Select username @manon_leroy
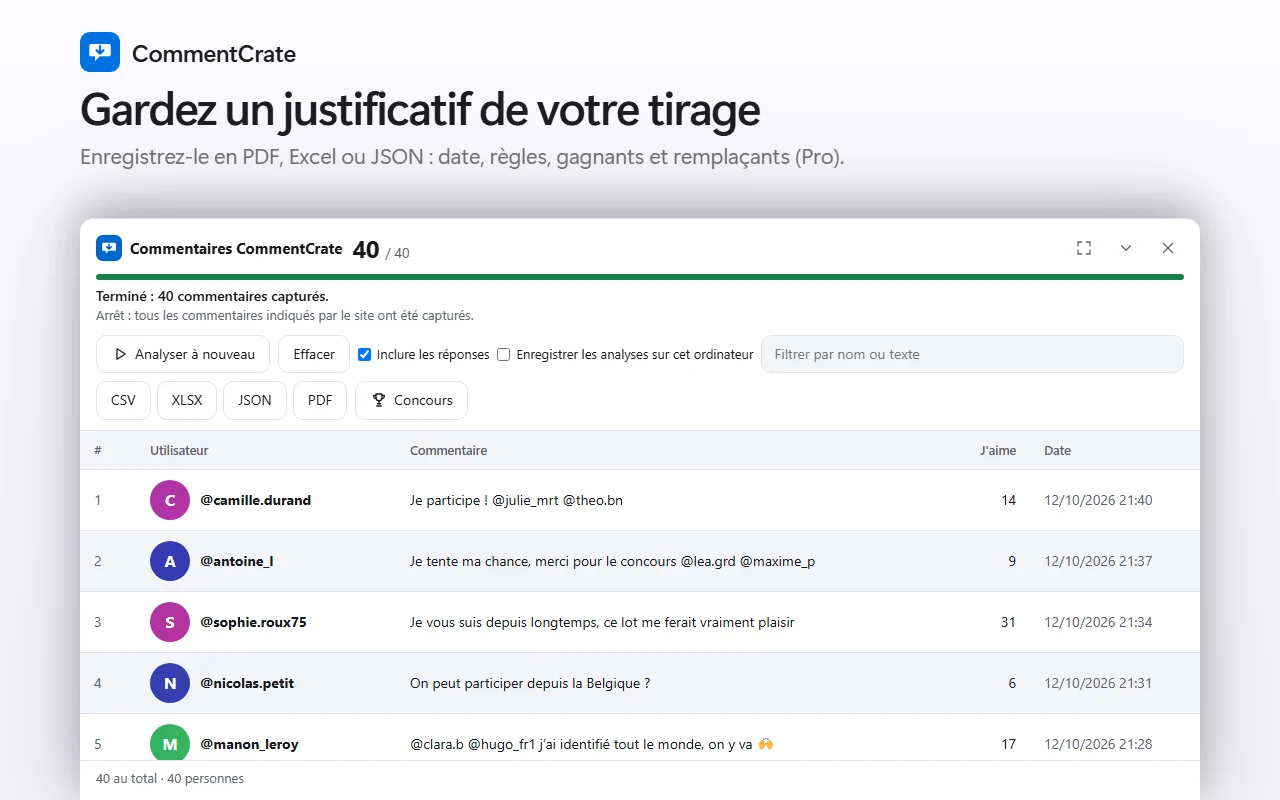1280x800 pixels. click(x=249, y=744)
